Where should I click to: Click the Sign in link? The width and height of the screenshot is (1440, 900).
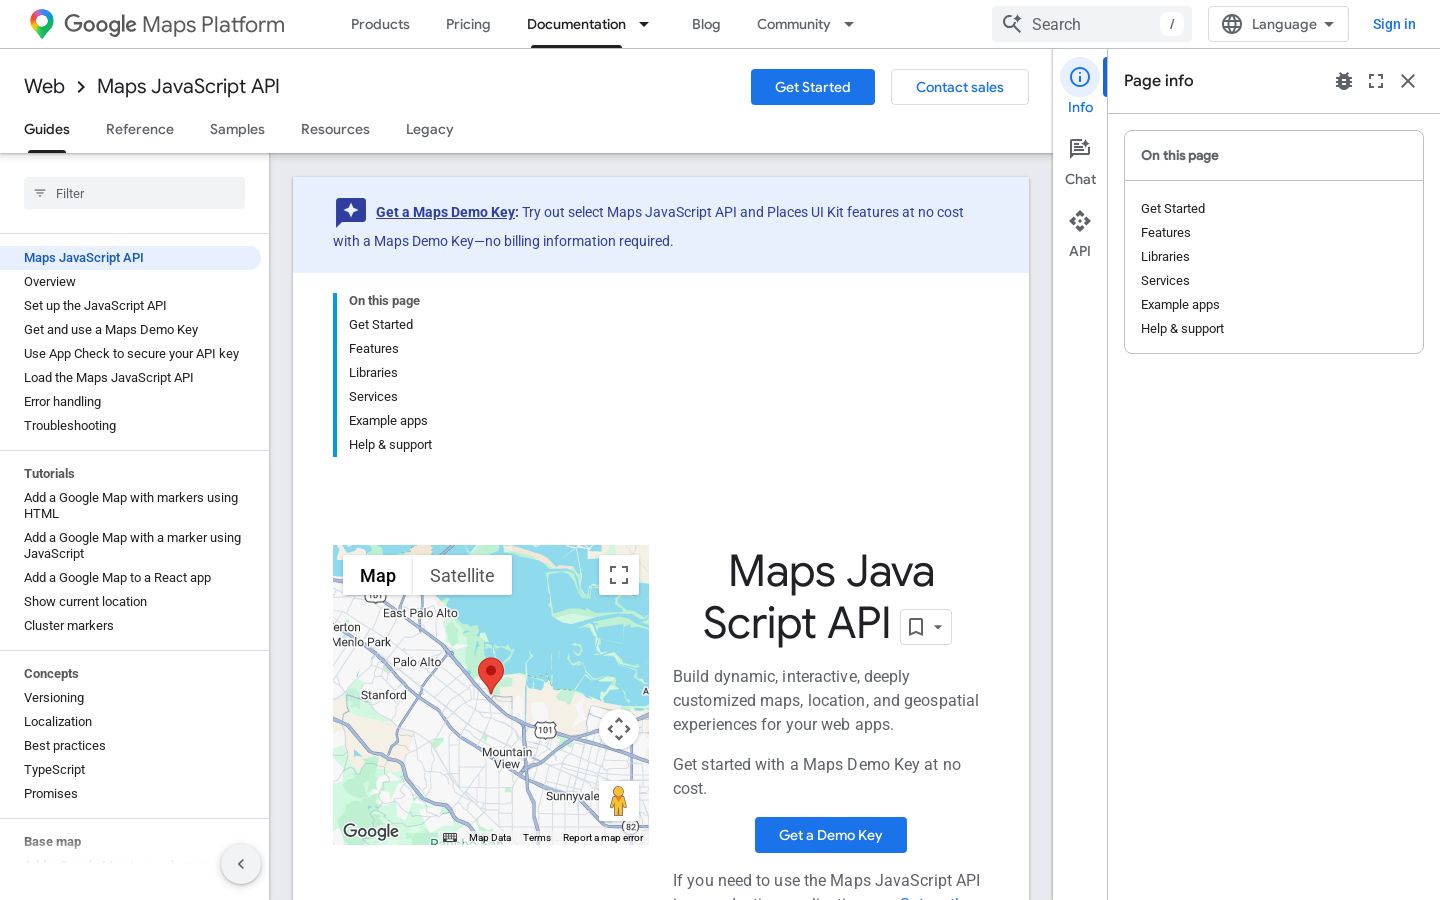[1394, 24]
